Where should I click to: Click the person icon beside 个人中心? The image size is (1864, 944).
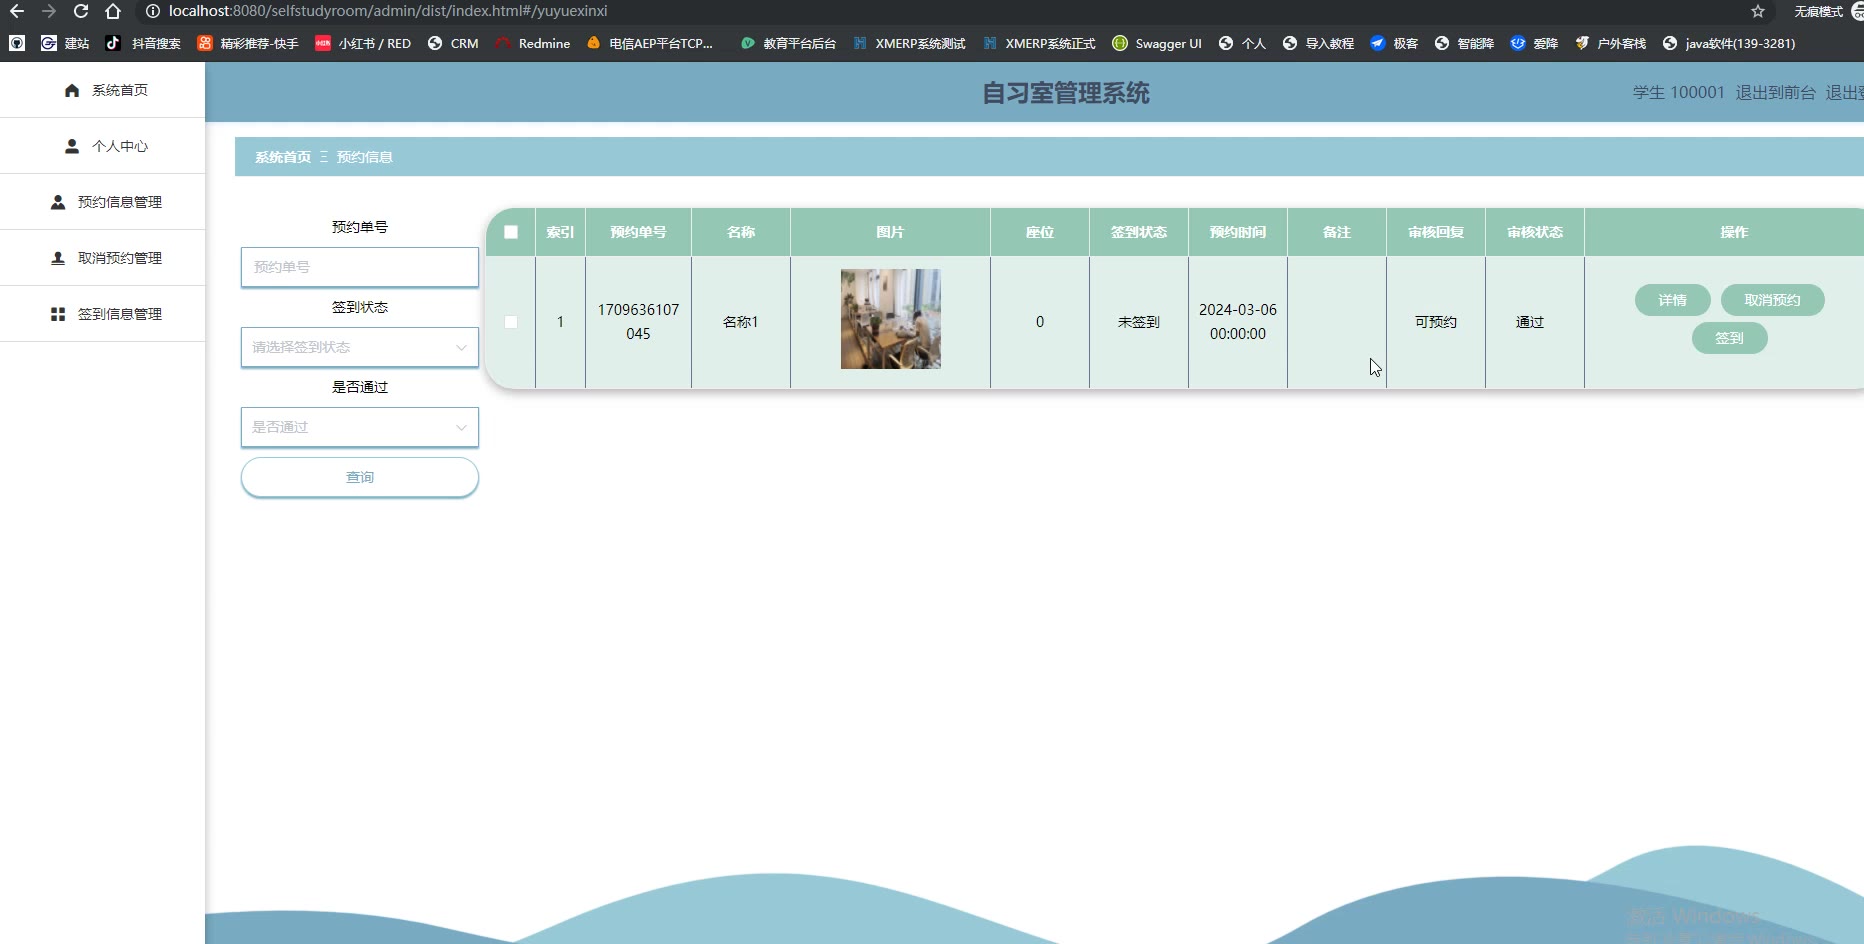[x=72, y=146]
